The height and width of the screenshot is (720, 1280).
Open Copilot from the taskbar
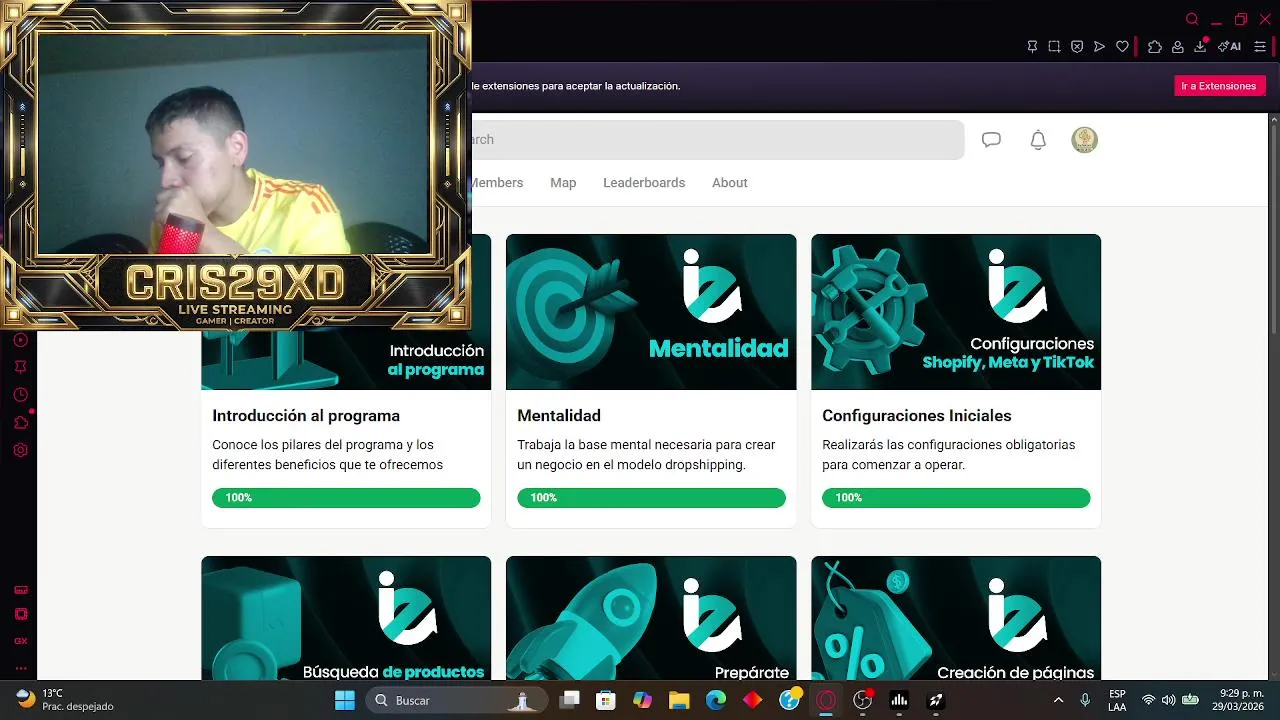coord(642,700)
